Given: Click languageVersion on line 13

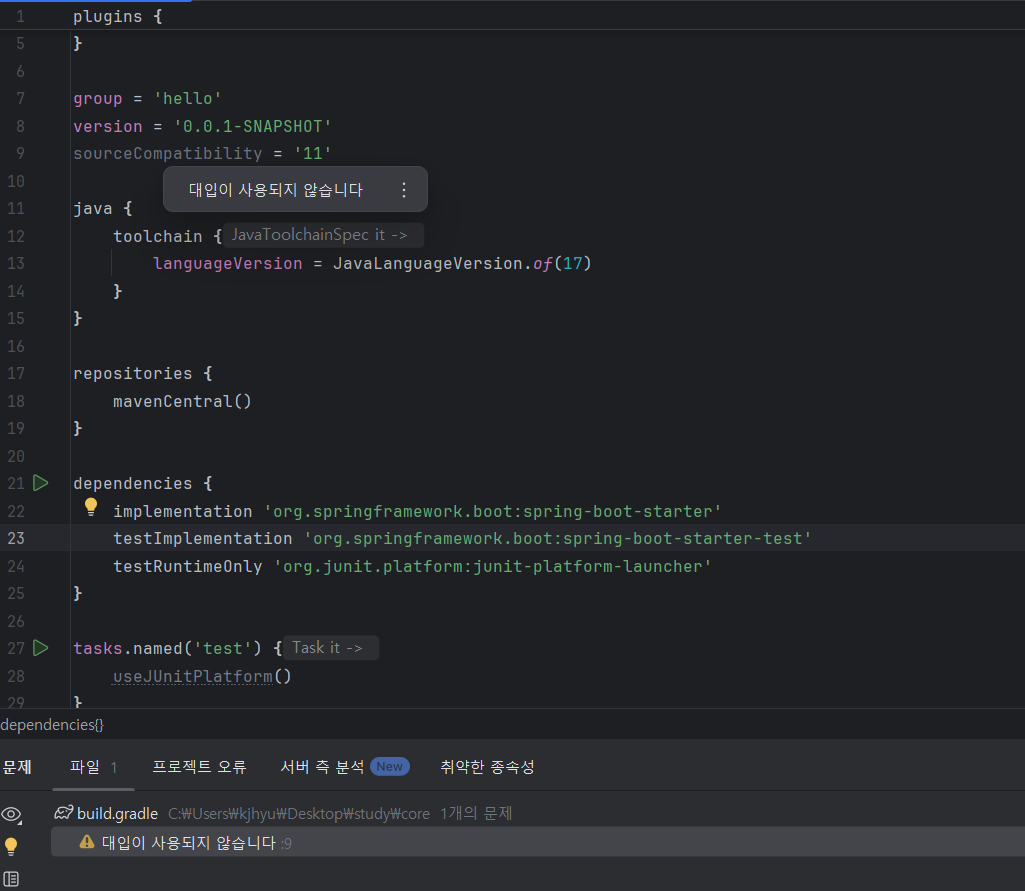Looking at the screenshot, I should click(x=227, y=263).
